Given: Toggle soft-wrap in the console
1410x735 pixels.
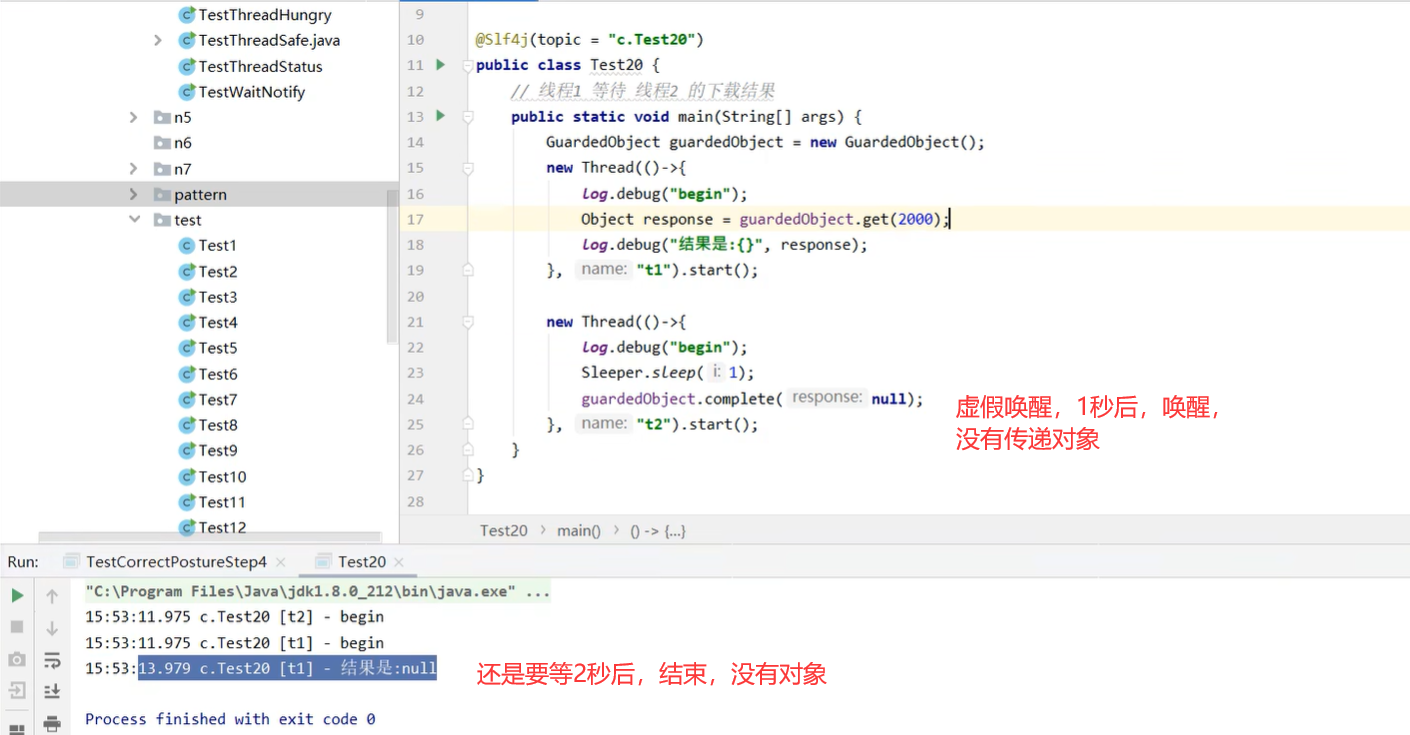Looking at the screenshot, I should (x=52, y=660).
